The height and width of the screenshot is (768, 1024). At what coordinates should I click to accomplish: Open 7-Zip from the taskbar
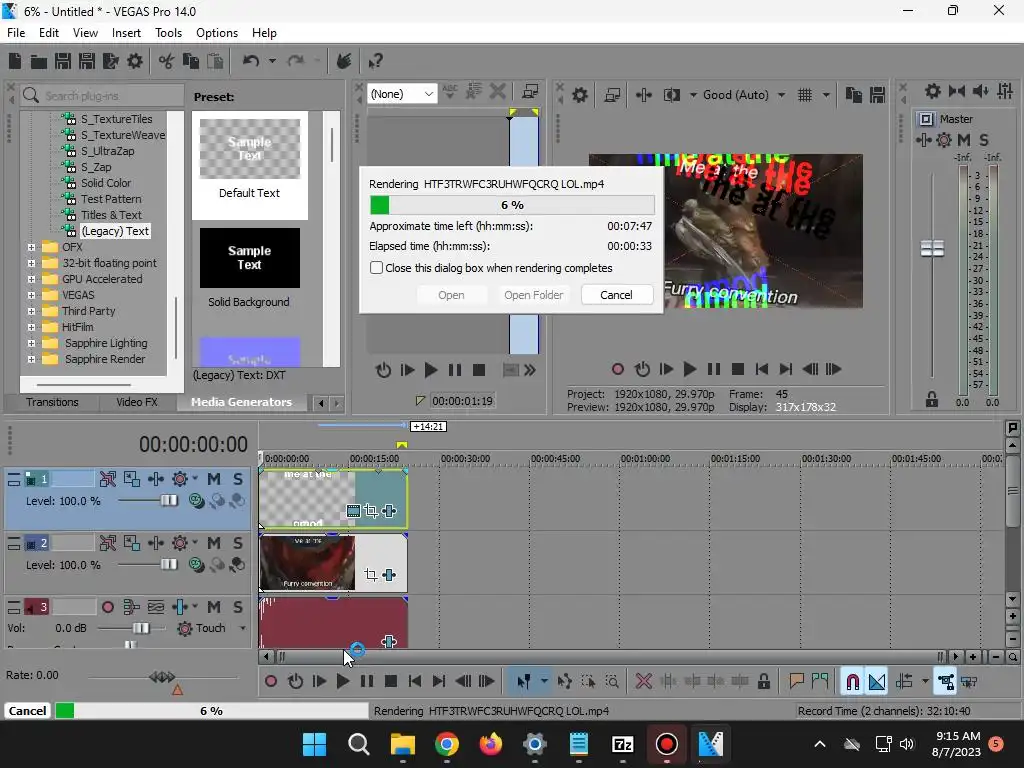click(622, 744)
